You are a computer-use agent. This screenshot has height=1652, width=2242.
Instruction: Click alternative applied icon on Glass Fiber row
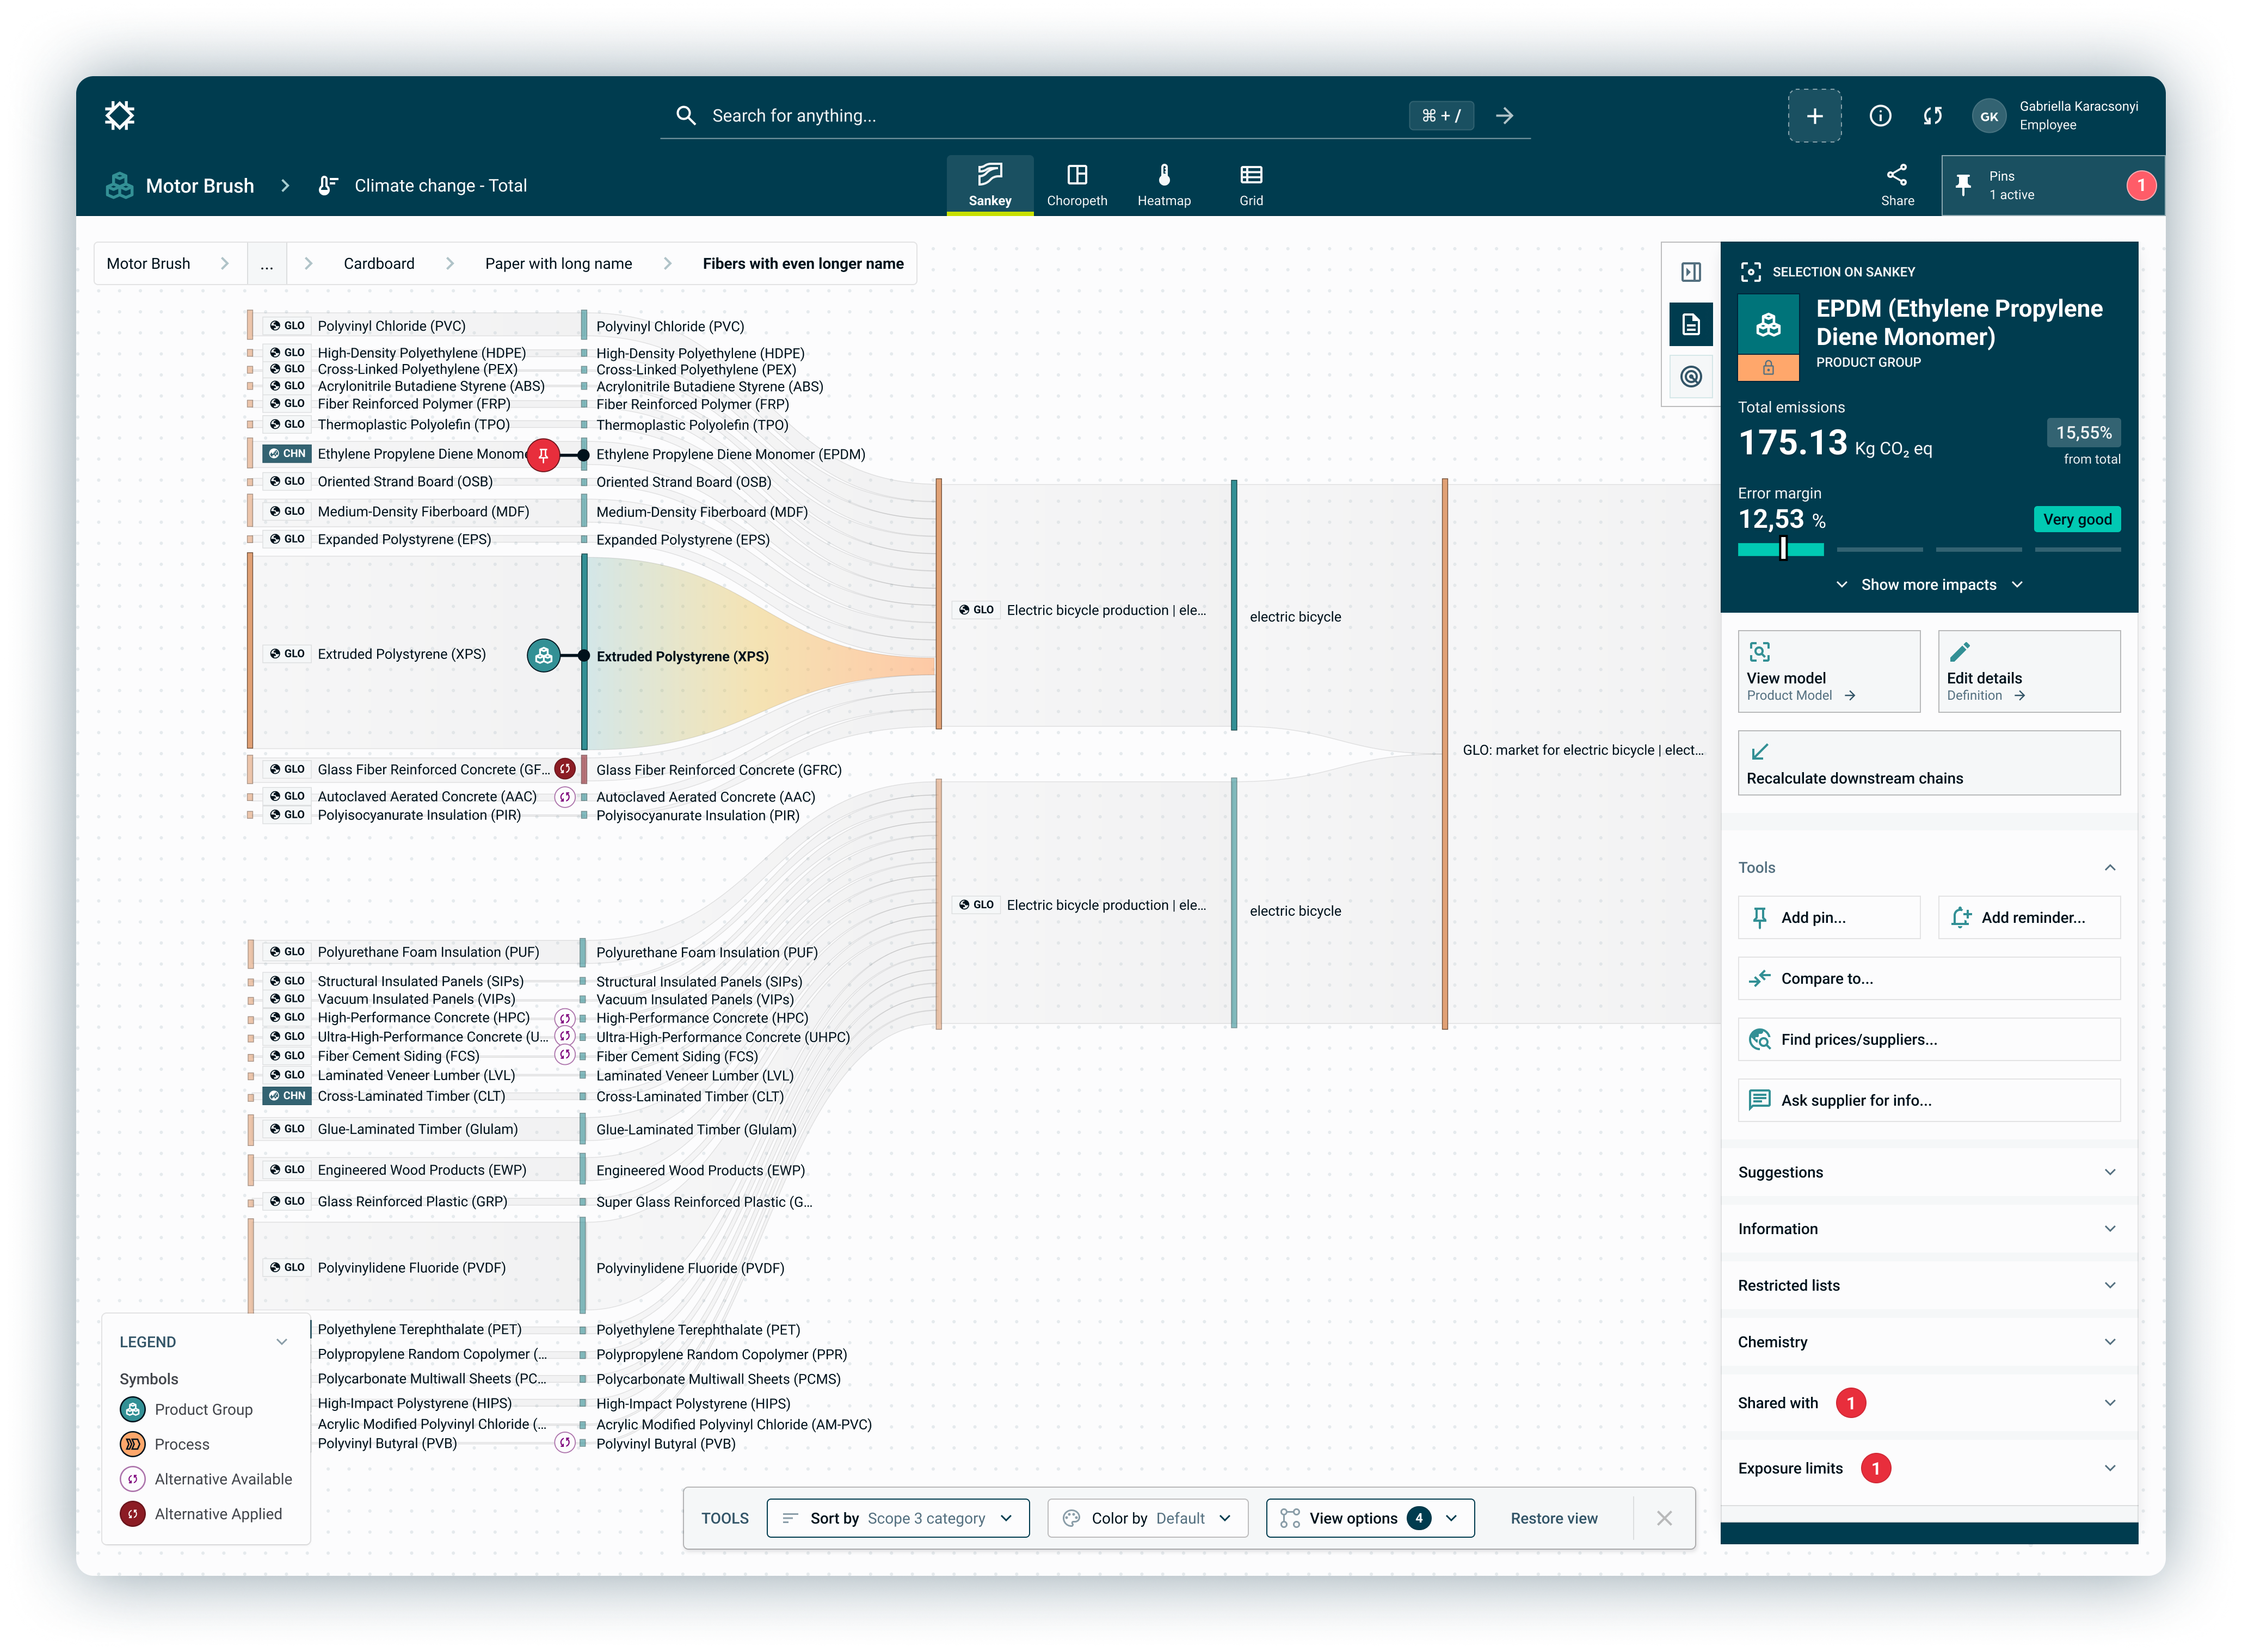pos(565,769)
